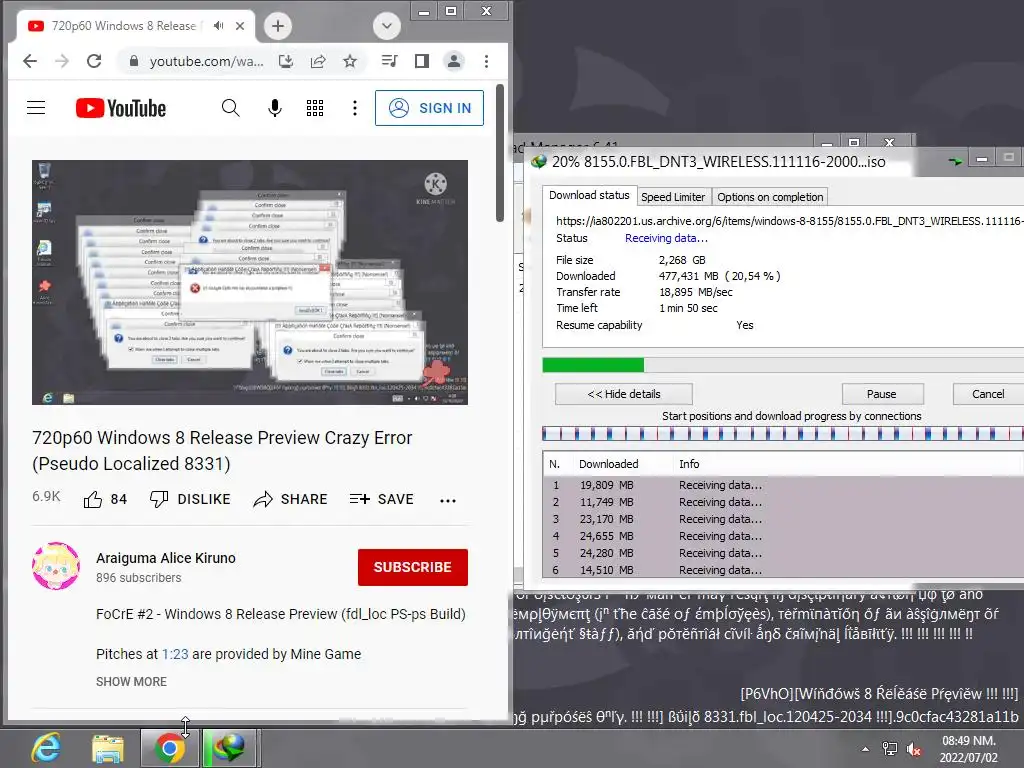1024x768 pixels.
Task: Open Chrome three-dot menu
Action: [x=487, y=61]
